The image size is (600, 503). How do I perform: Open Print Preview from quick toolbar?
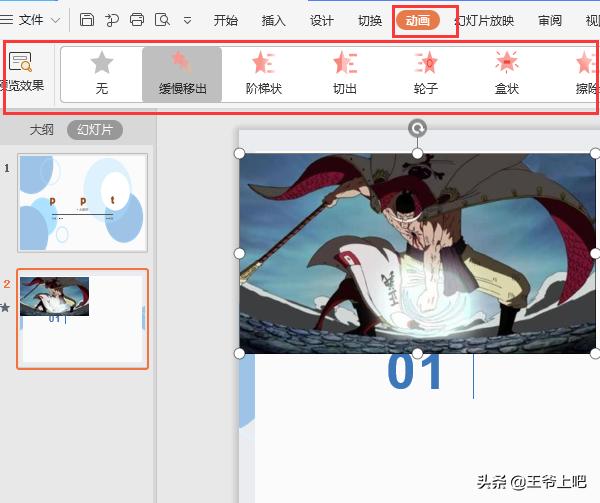click(x=162, y=20)
